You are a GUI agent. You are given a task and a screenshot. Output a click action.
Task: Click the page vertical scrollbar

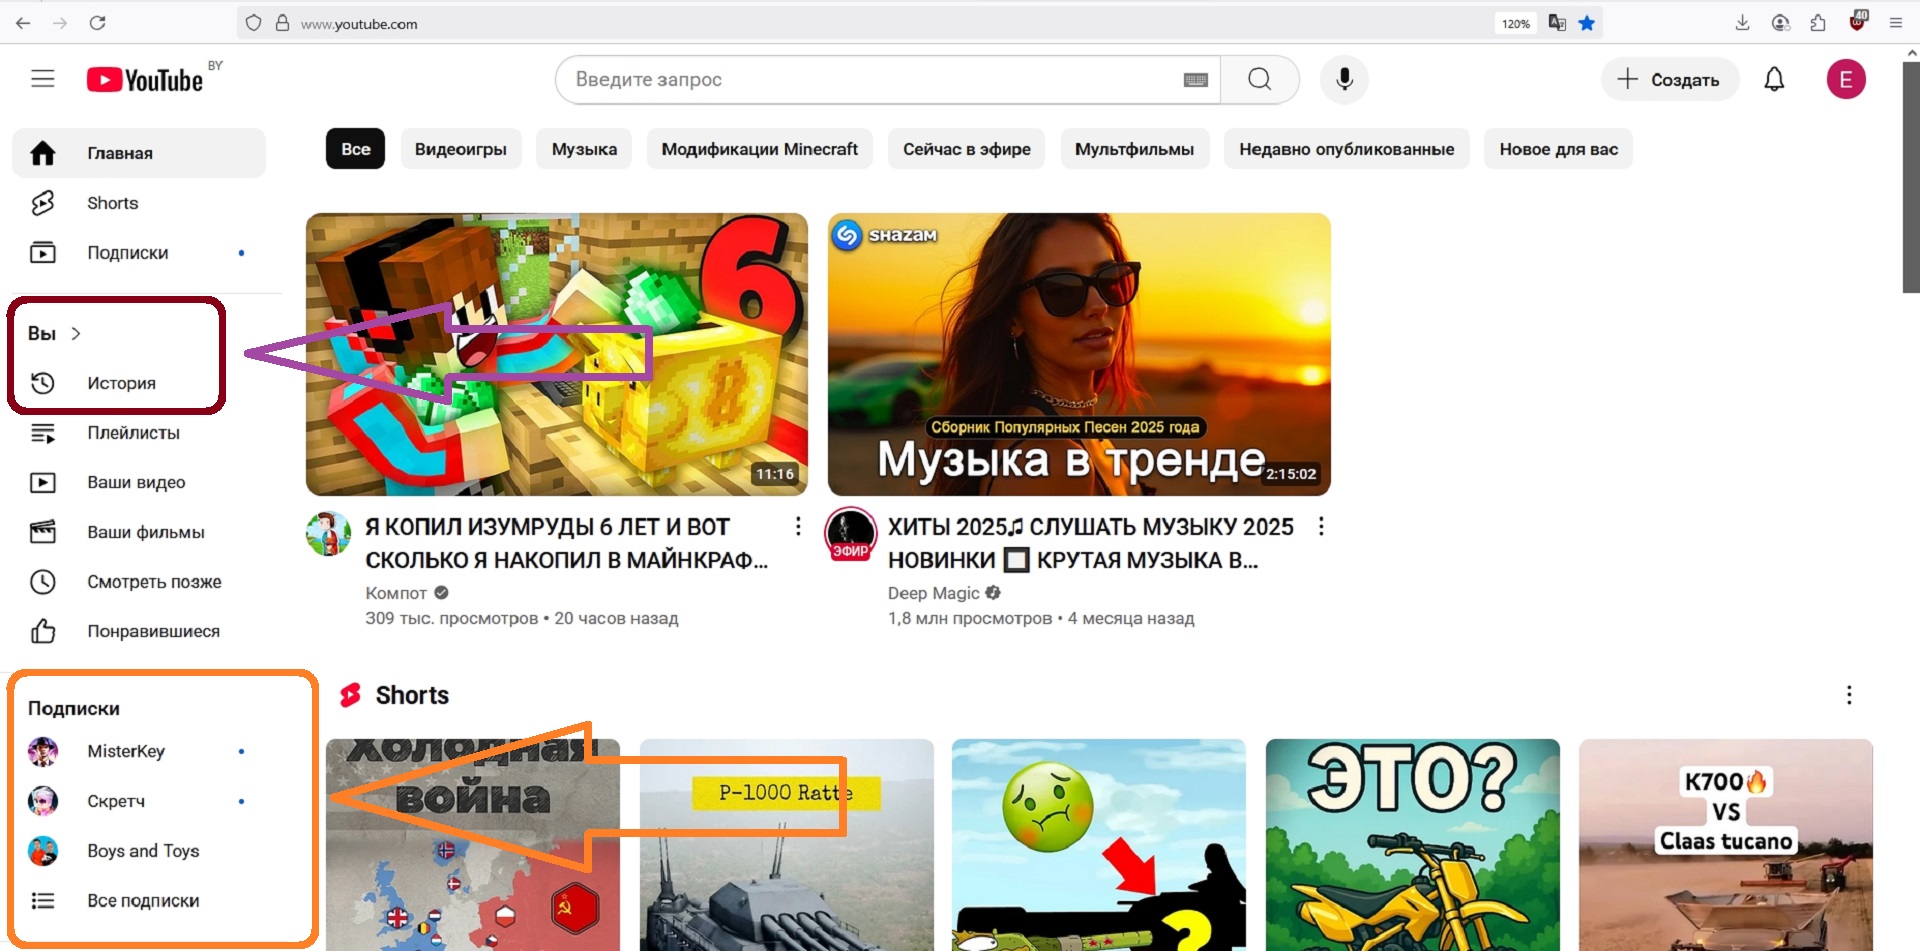[1911, 180]
